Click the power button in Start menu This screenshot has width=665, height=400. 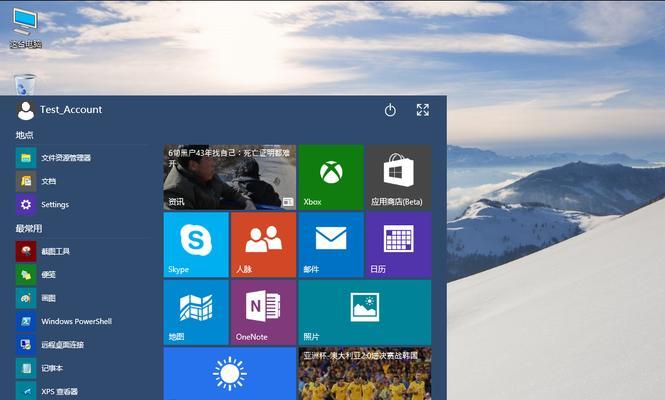click(x=390, y=110)
